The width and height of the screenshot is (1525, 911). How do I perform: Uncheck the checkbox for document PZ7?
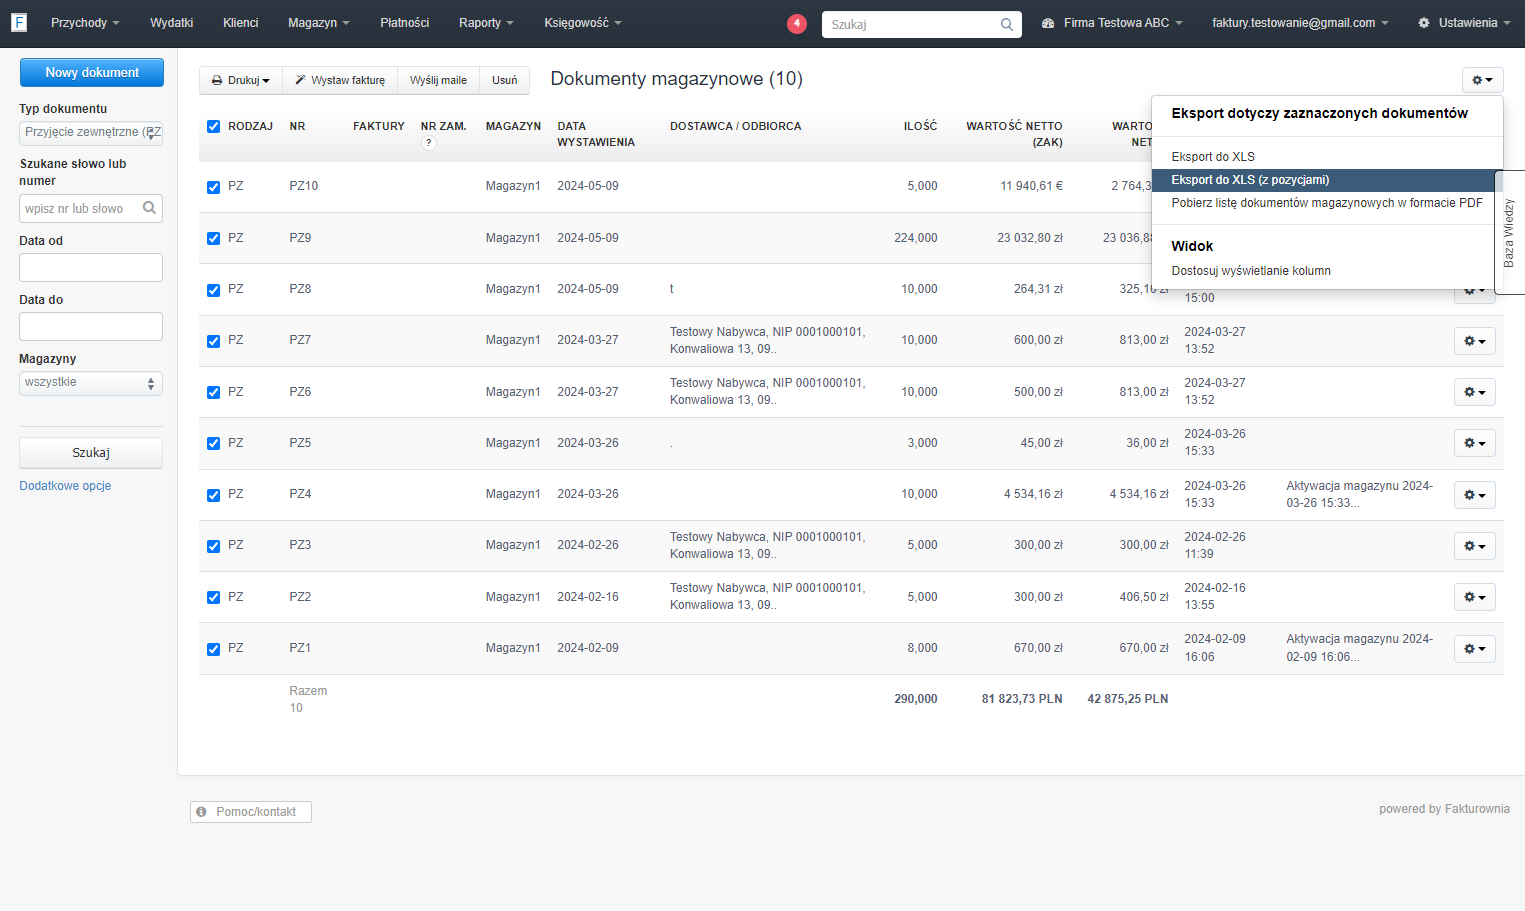[213, 341]
